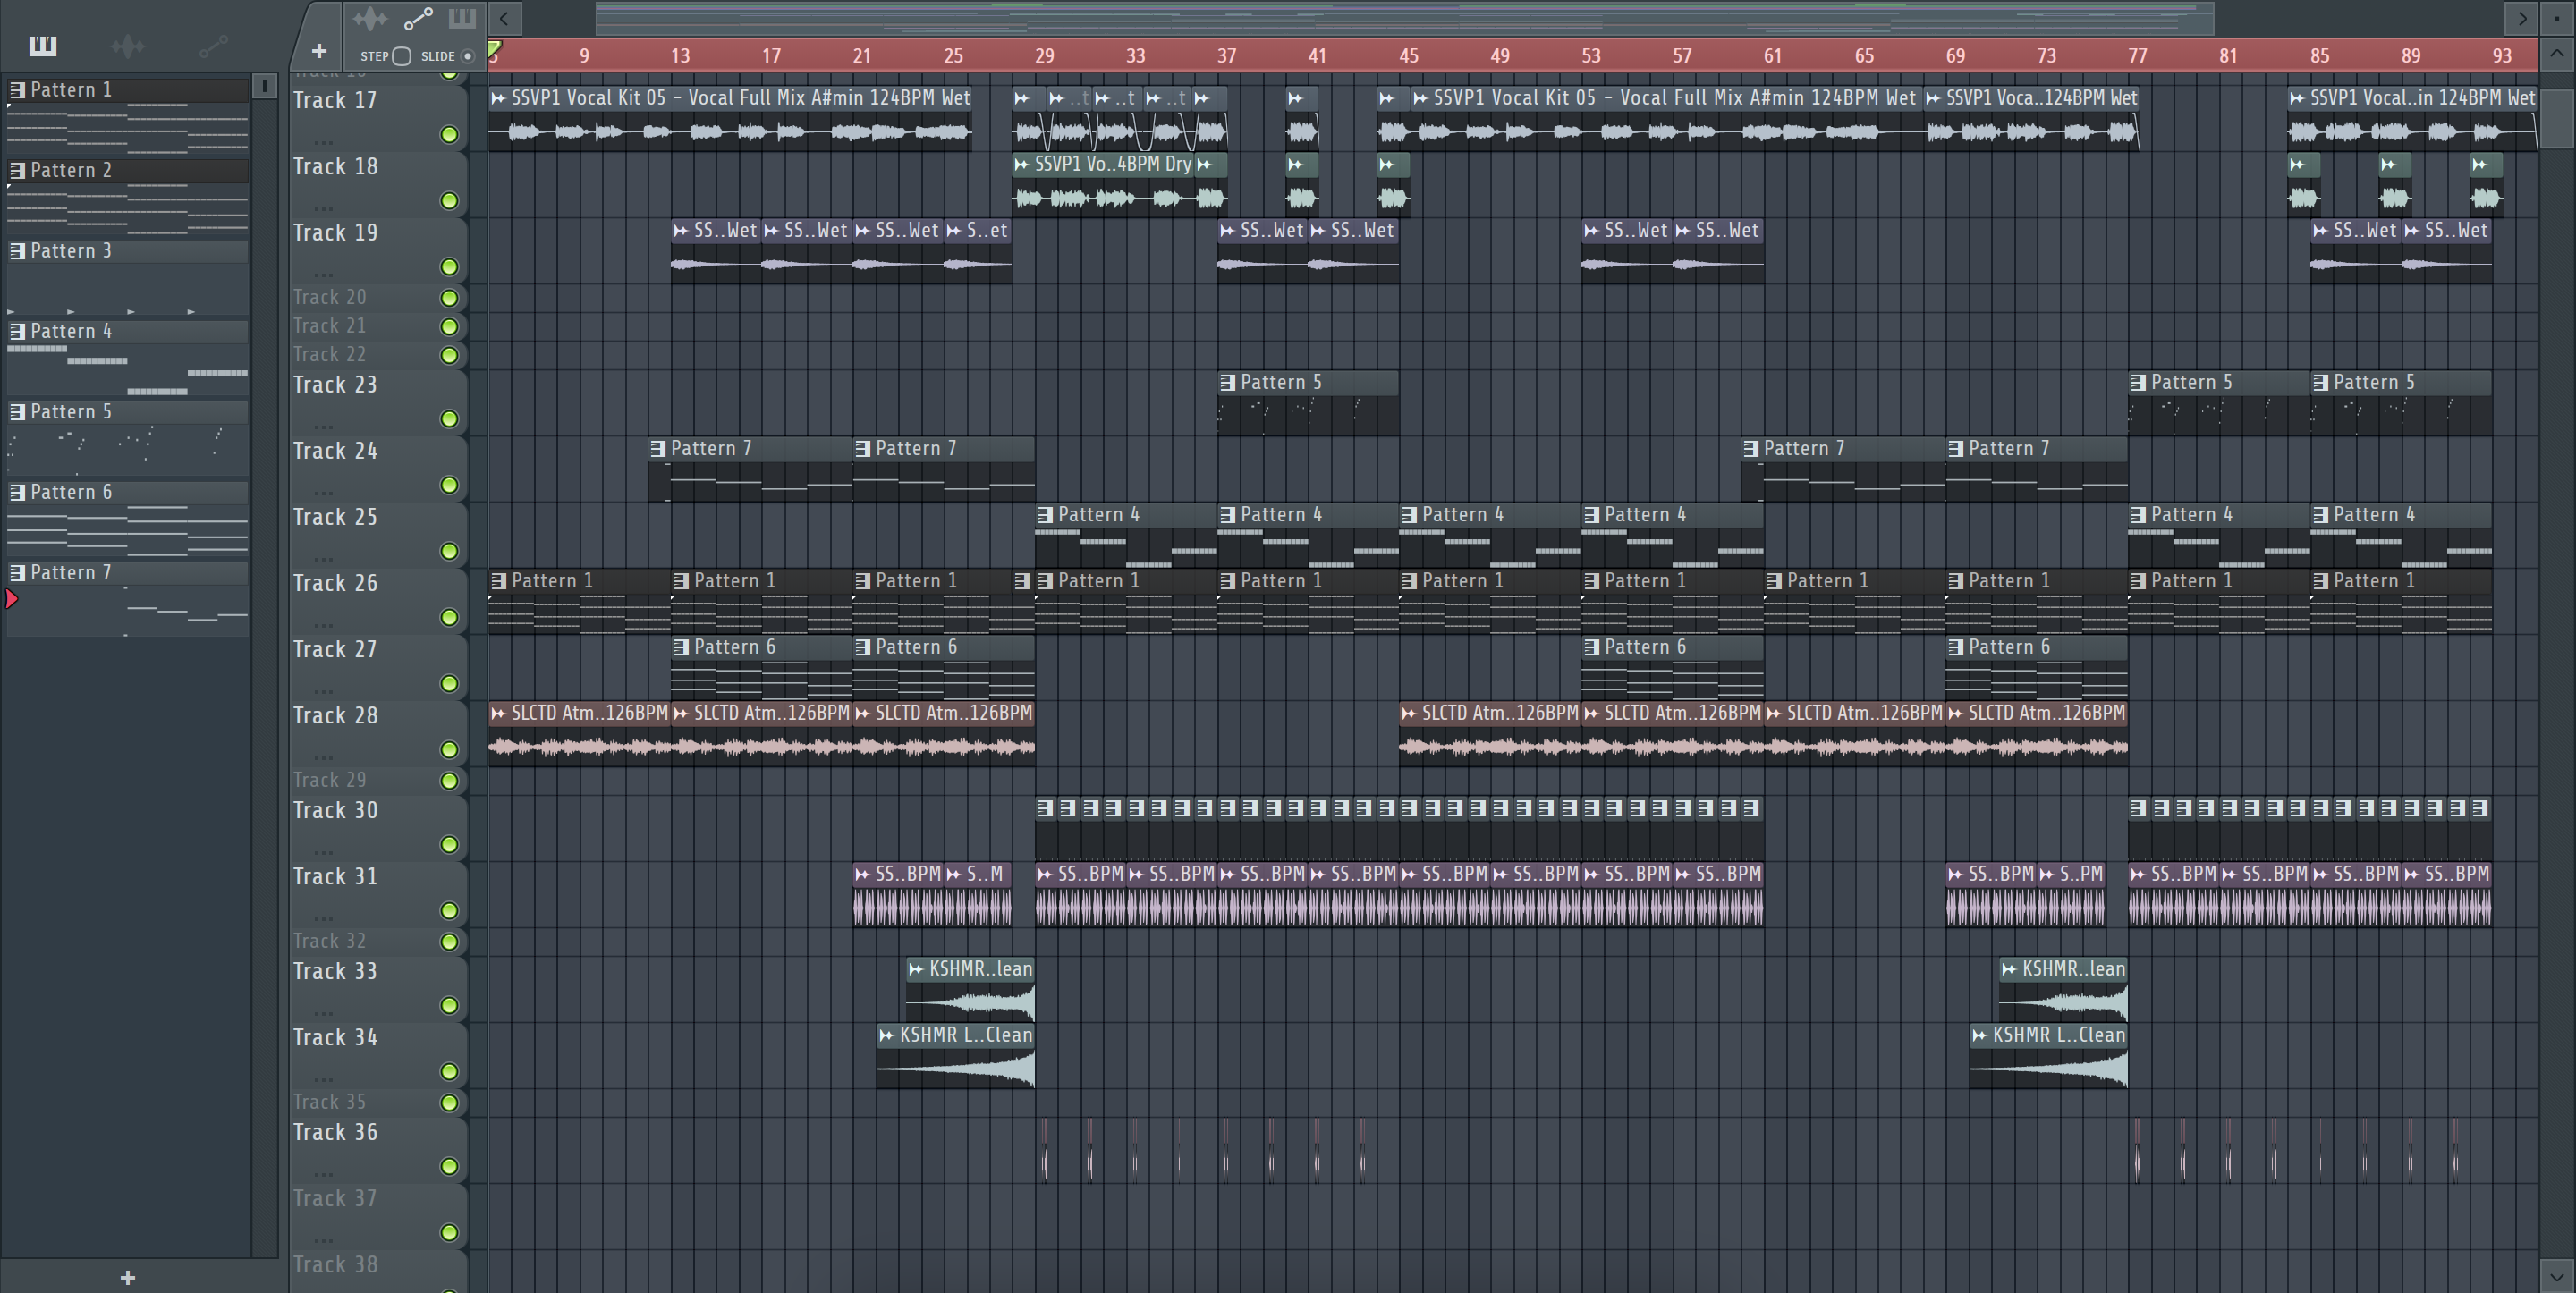The image size is (2576, 1293).
Task: Click first Pattern 5 clip icon on Track 23
Action: pos(1228,383)
